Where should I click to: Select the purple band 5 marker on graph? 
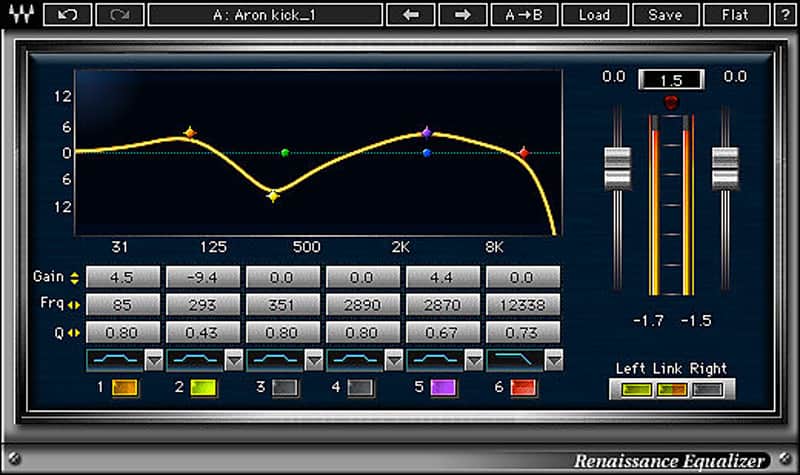coord(427,133)
